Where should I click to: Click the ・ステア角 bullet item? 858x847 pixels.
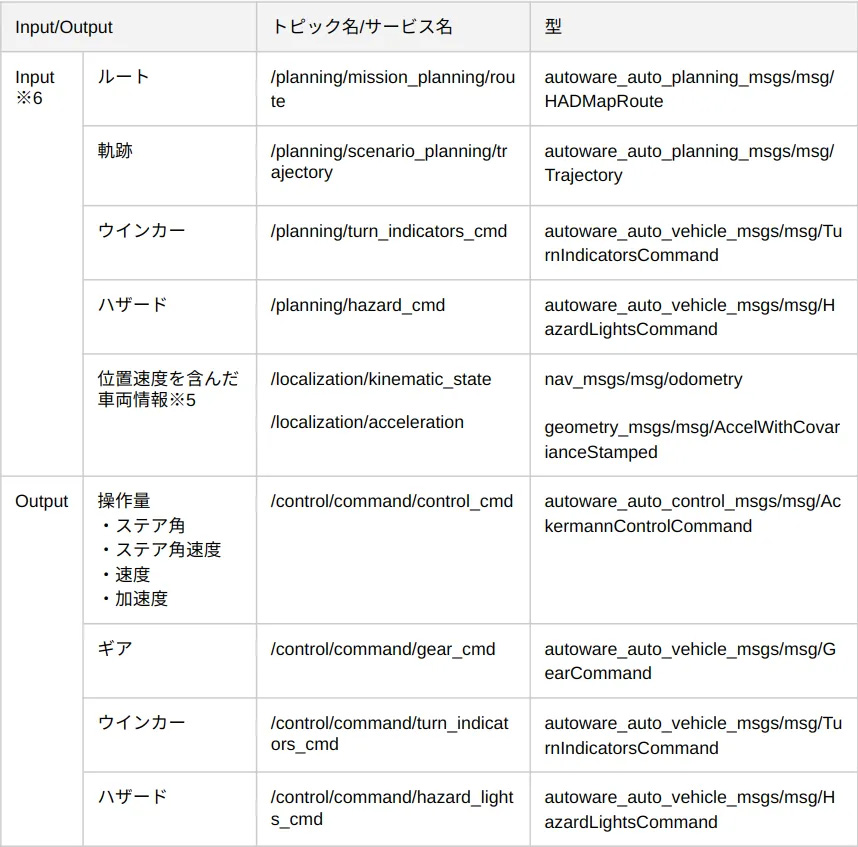coord(142,525)
